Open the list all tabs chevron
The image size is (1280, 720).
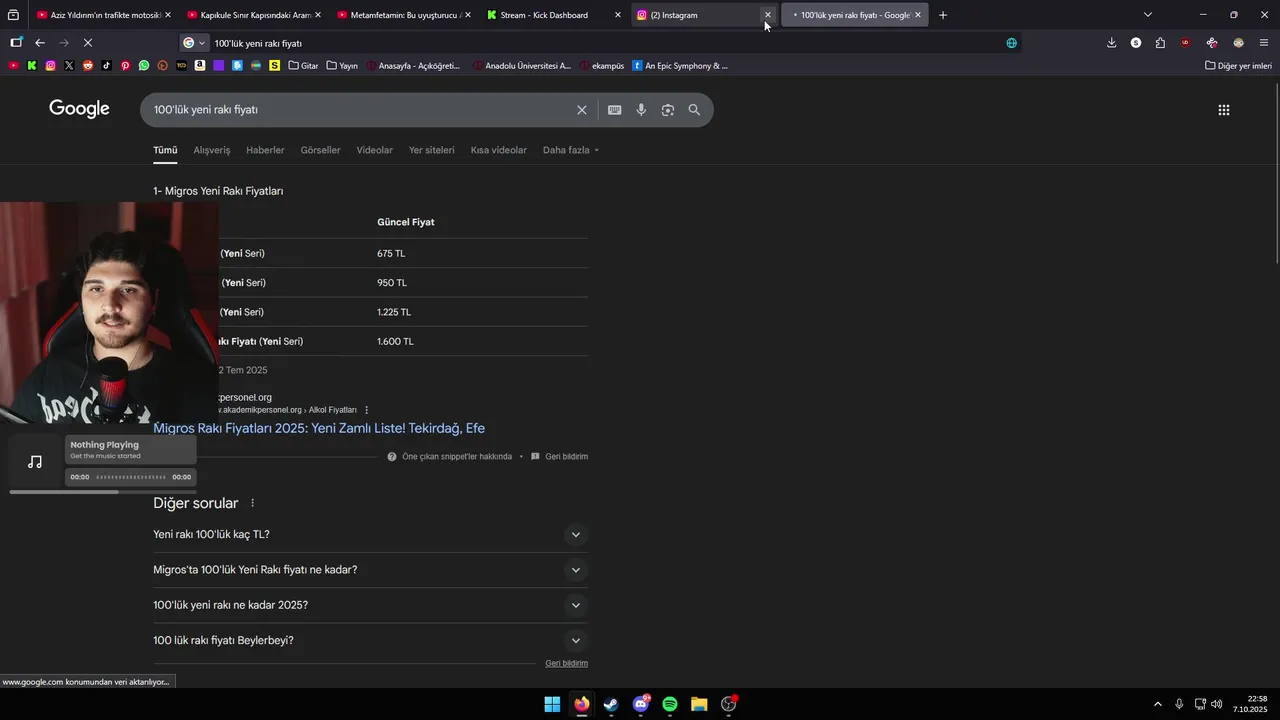click(1147, 15)
